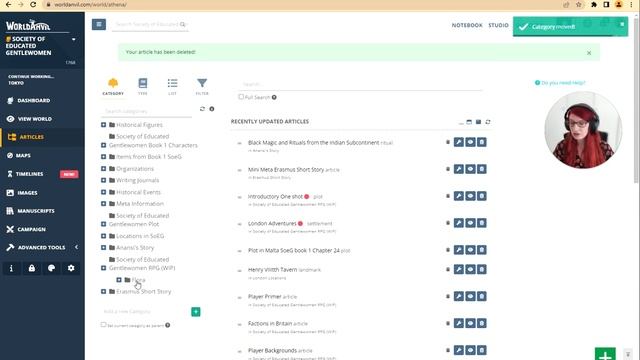
Task: Reload the browser page
Action: 33,5
